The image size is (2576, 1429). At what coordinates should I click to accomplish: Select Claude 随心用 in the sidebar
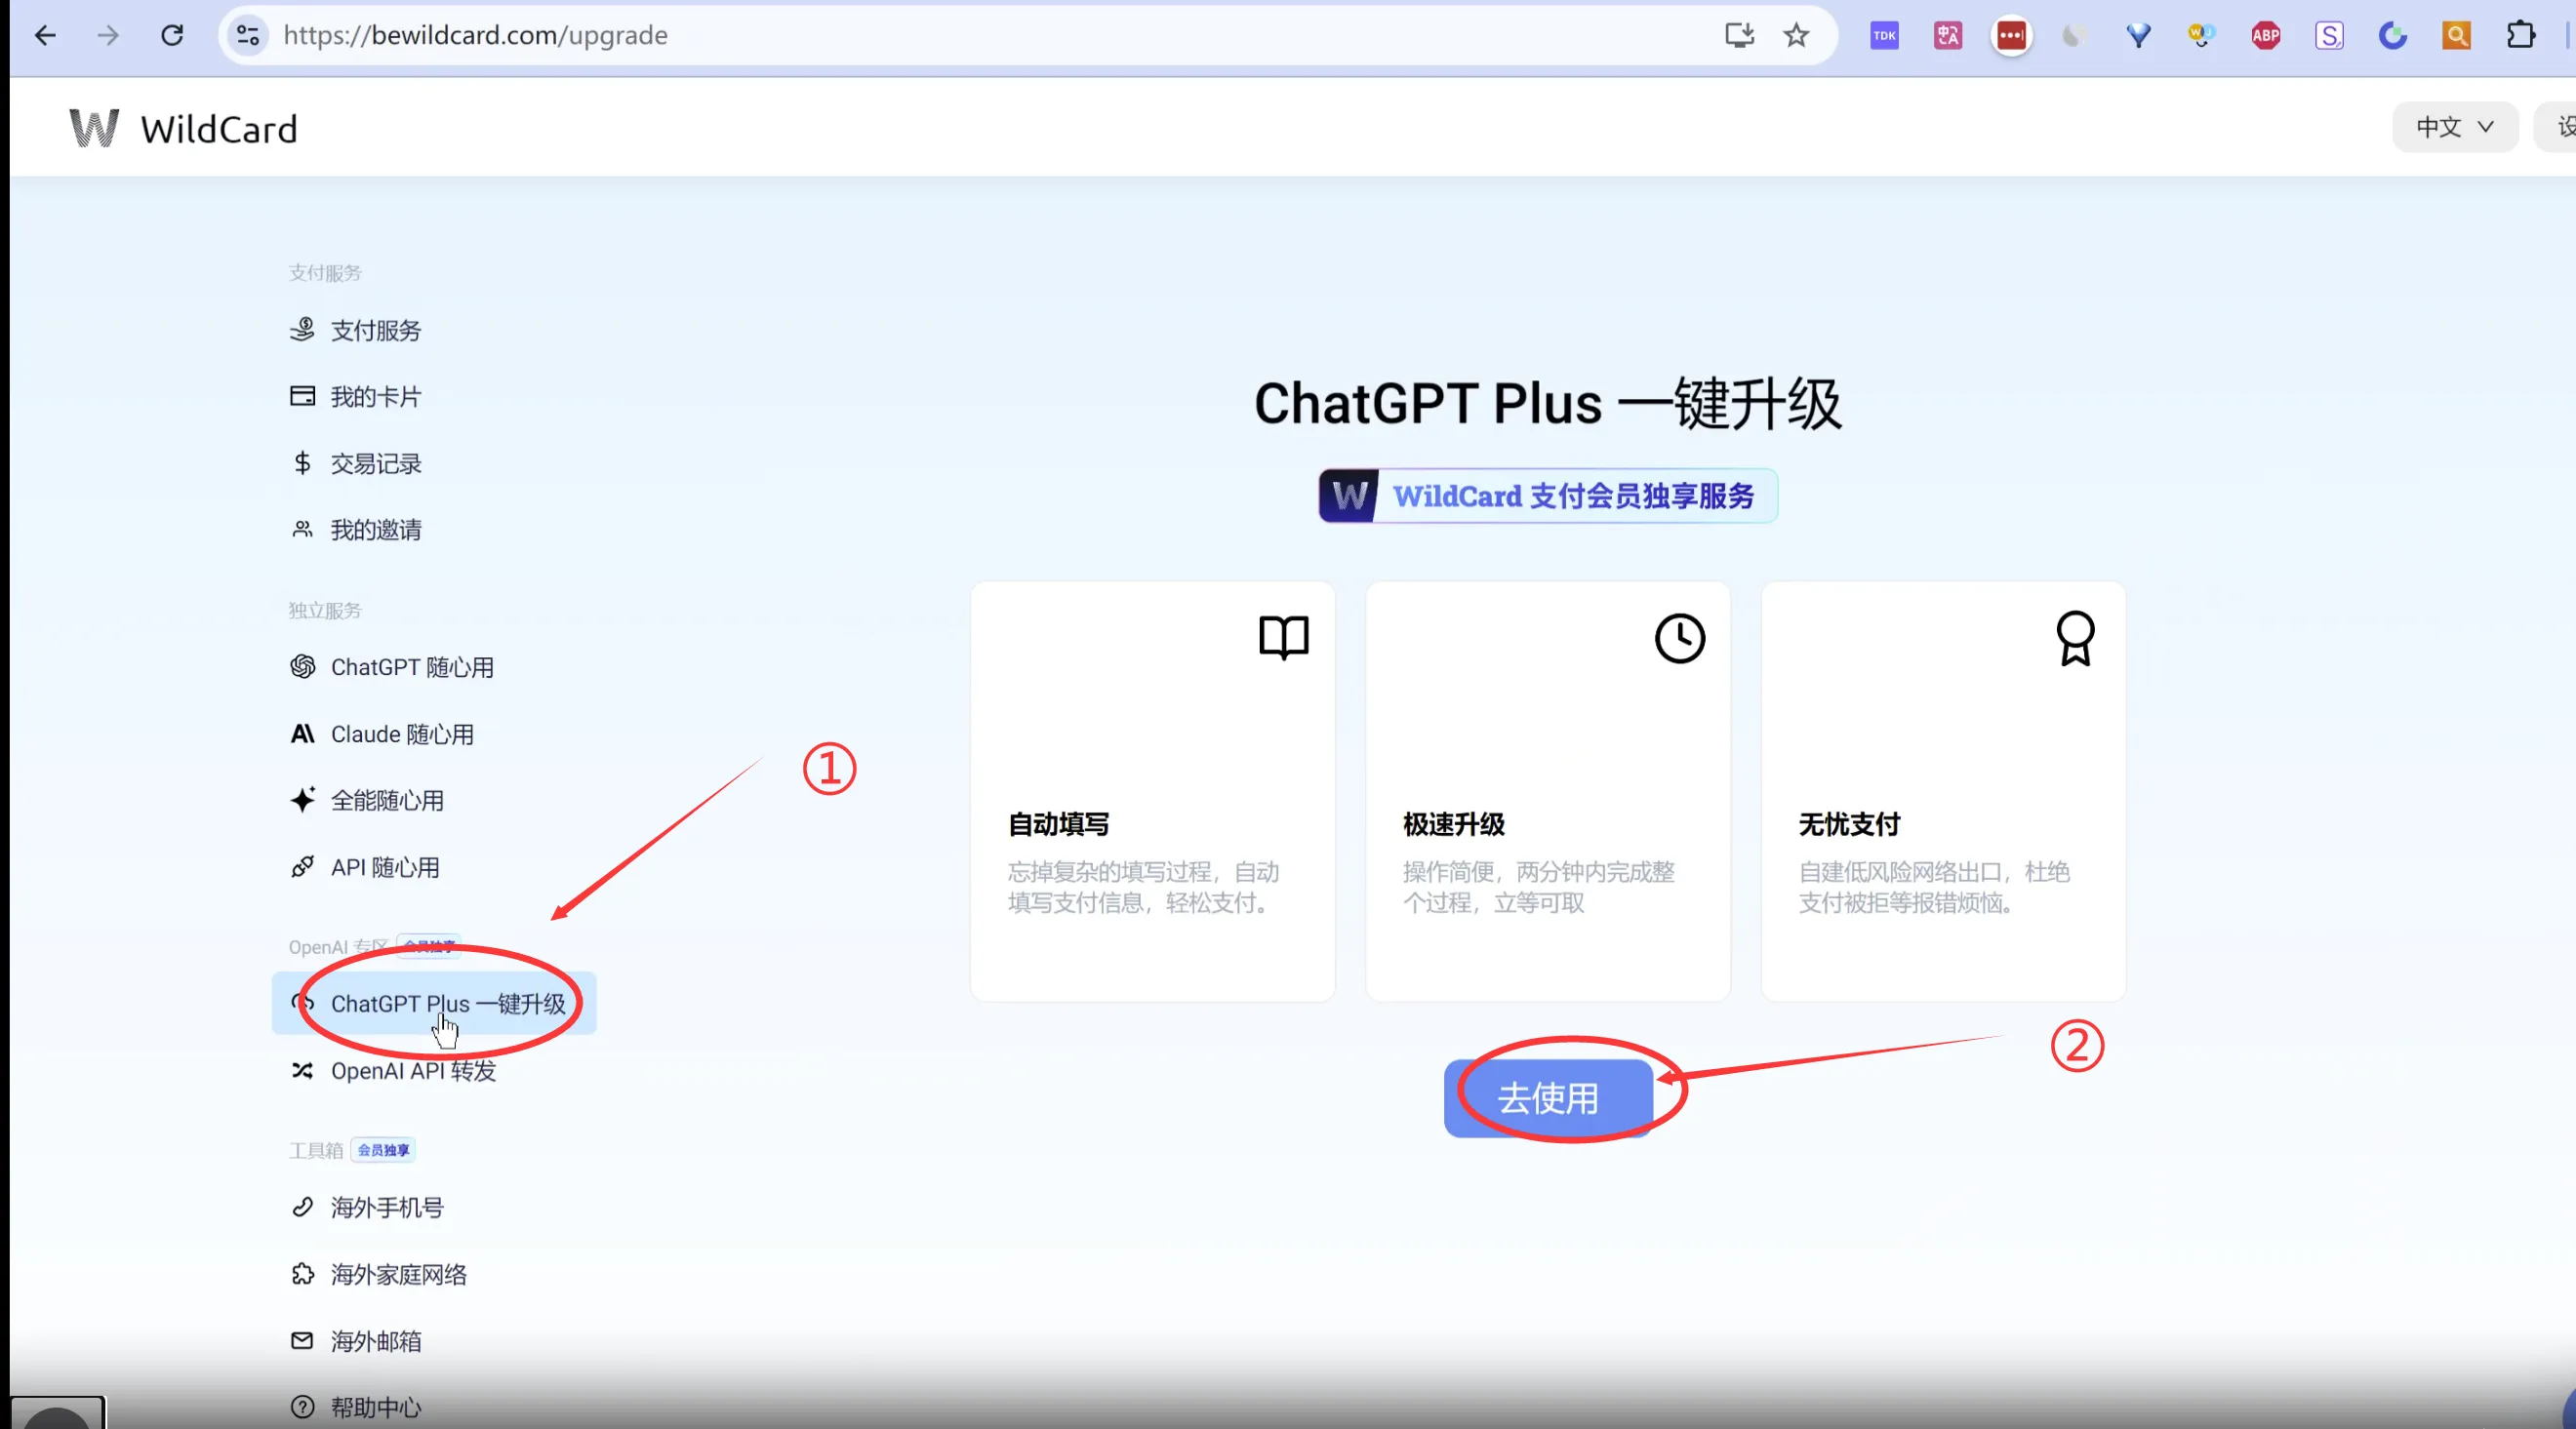[x=401, y=734]
